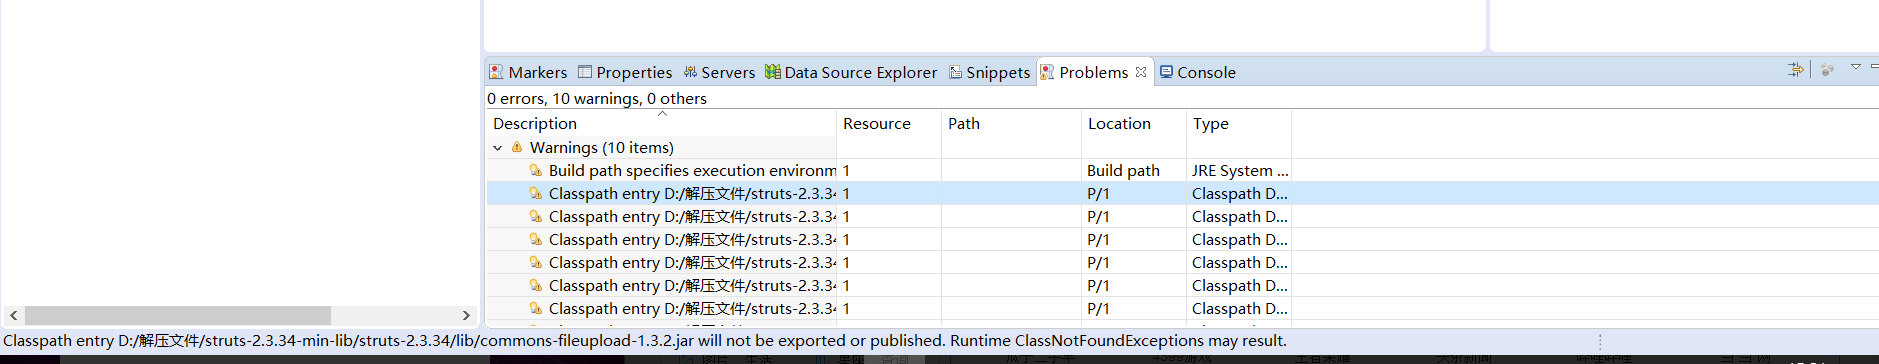This screenshot has width=1879, height=364.
Task: Sort by the Description column header
Action: [535, 123]
